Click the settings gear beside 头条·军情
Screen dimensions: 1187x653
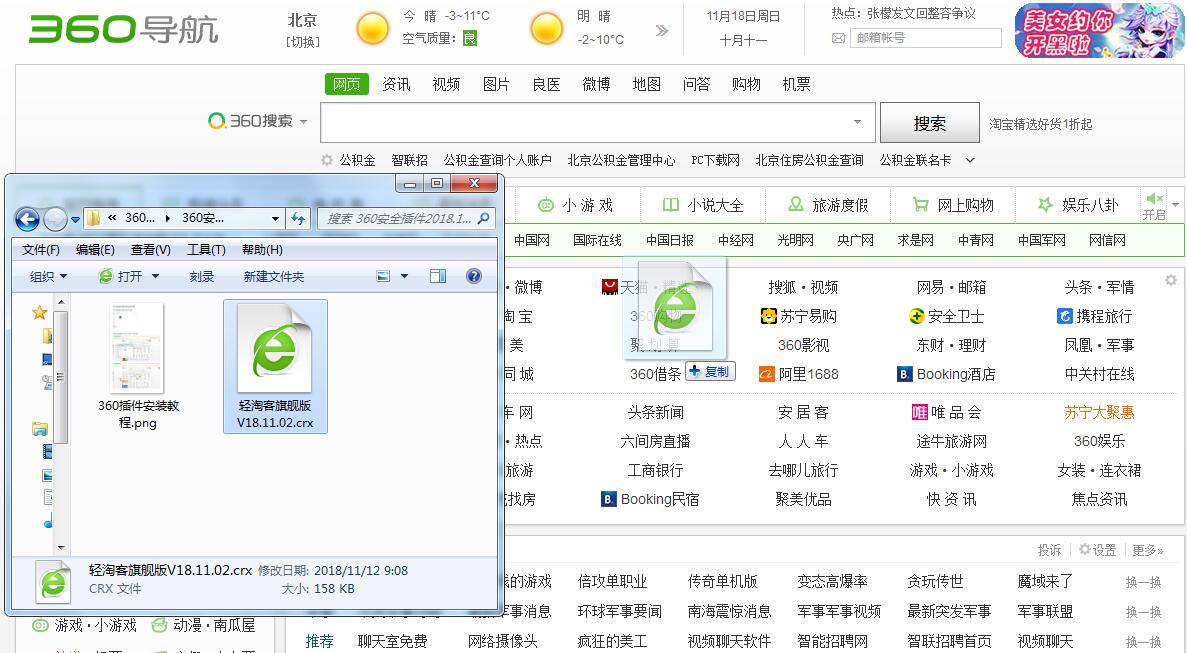1171,280
